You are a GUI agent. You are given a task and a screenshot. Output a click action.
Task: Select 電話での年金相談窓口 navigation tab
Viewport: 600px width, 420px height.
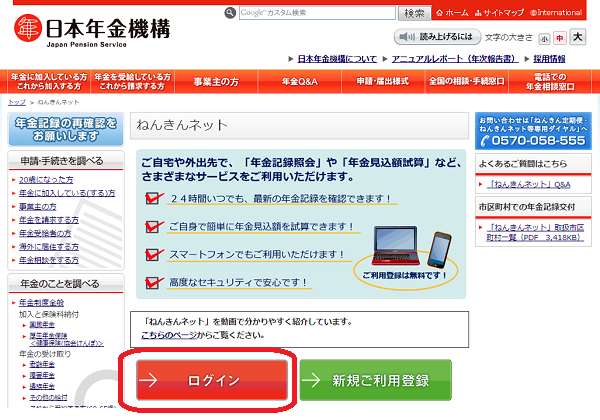pyautogui.click(x=550, y=81)
